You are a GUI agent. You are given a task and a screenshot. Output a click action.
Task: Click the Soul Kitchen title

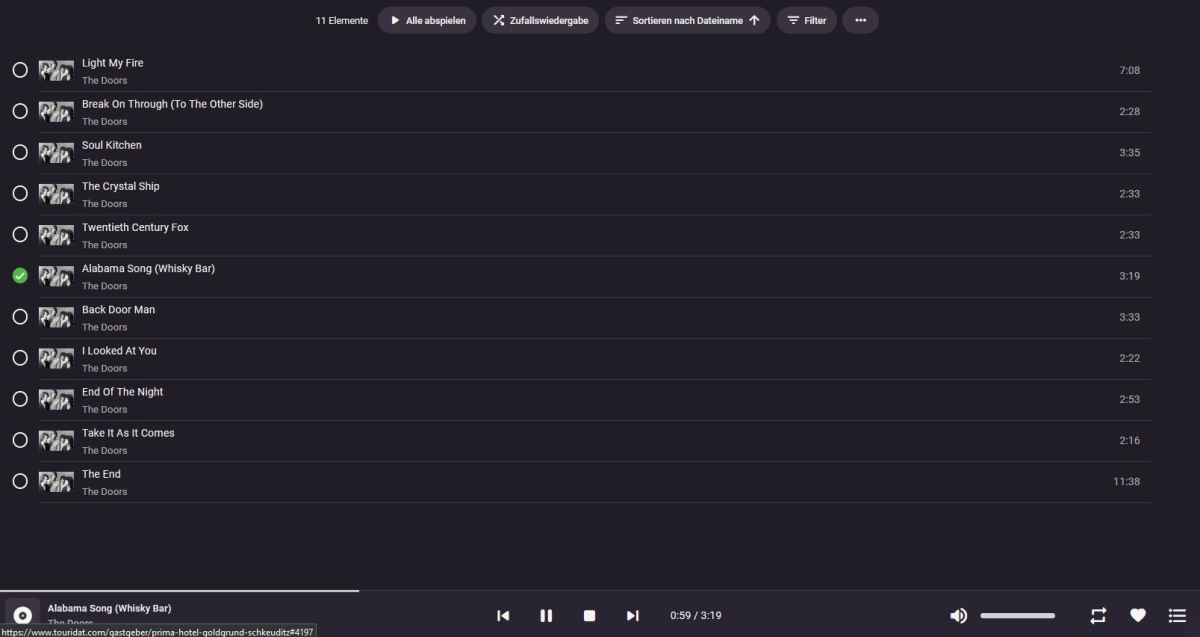[x=112, y=145]
